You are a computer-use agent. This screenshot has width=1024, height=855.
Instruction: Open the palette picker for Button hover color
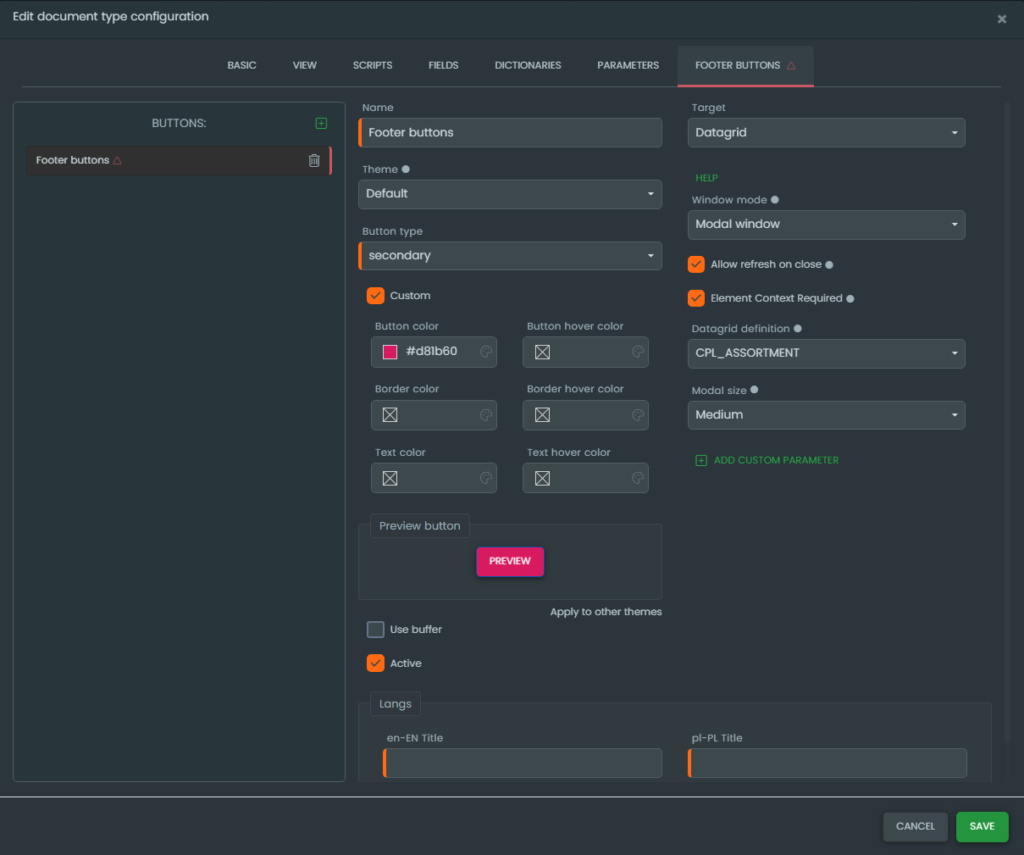[637, 352]
